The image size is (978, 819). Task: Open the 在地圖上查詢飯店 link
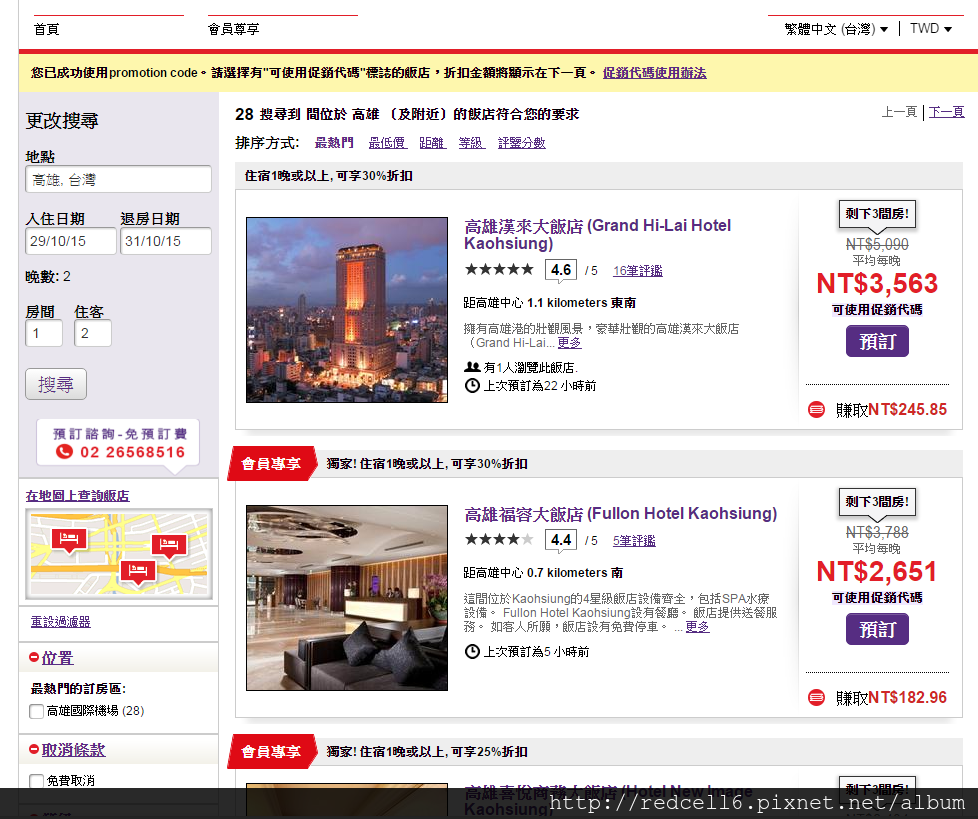pyautogui.click(x=77, y=496)
